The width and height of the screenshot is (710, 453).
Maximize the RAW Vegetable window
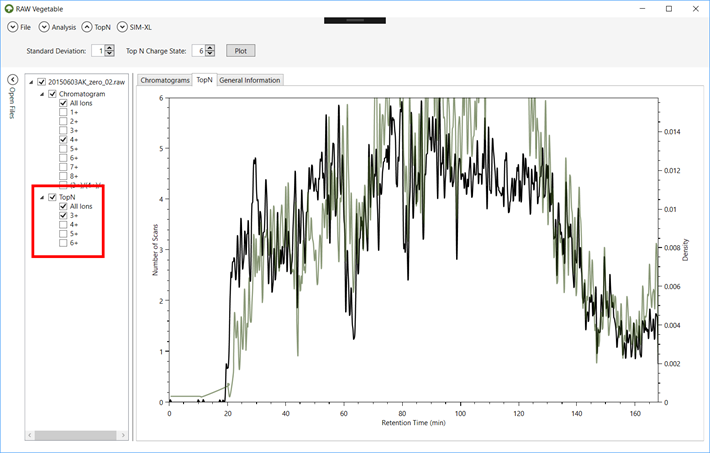click(x=669, y=9)
